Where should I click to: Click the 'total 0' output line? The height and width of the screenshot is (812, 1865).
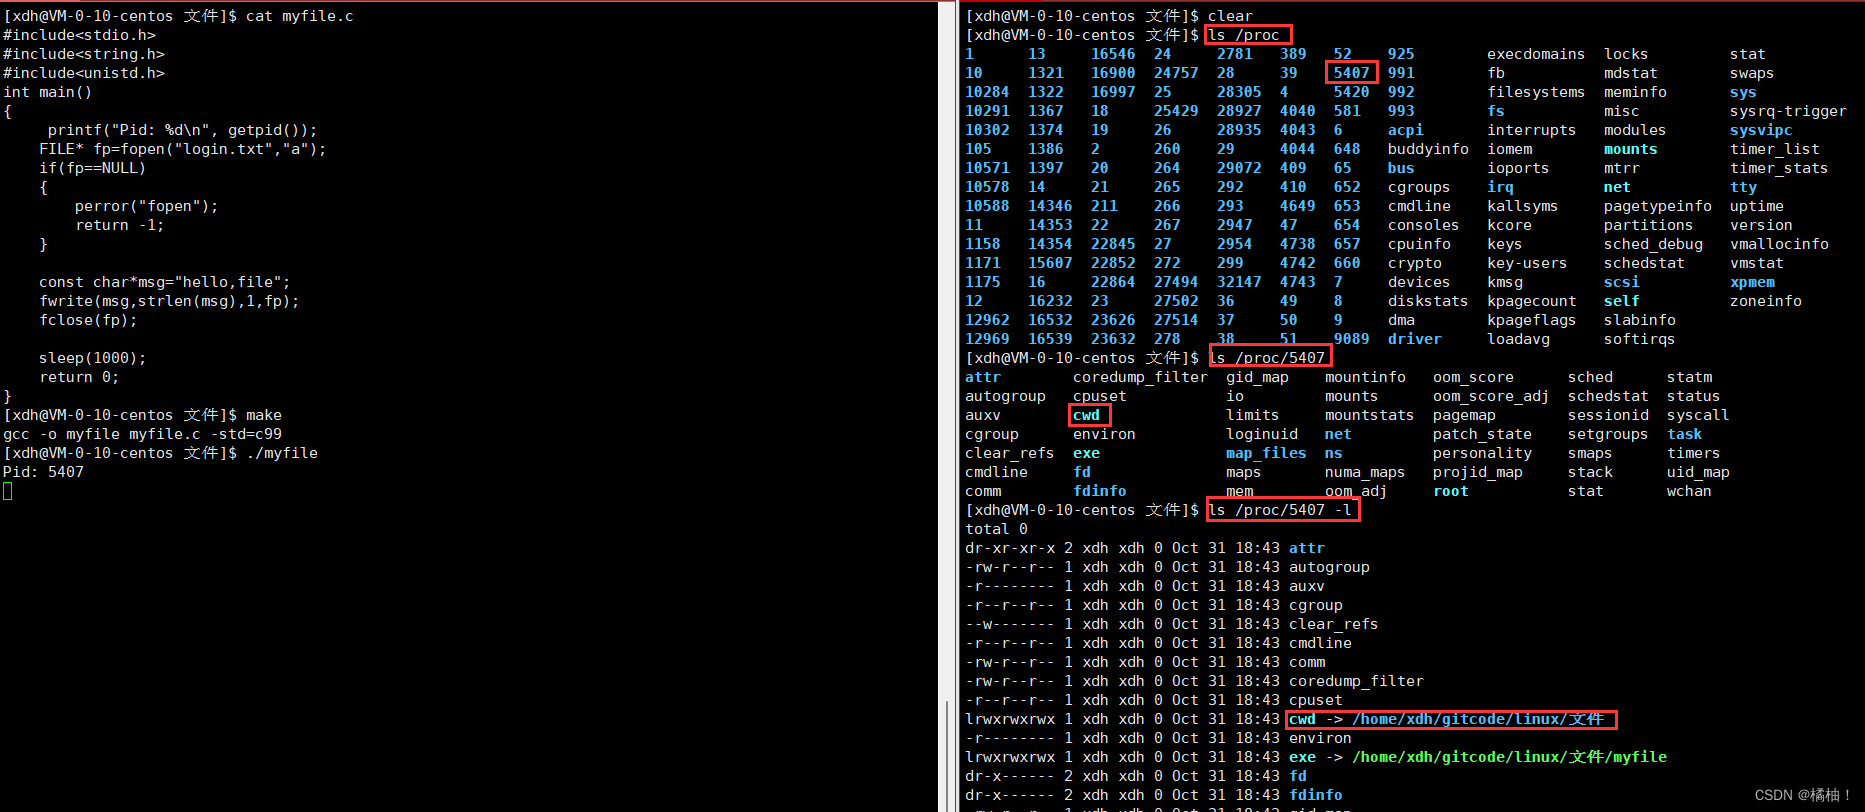[x=996, y=529]
